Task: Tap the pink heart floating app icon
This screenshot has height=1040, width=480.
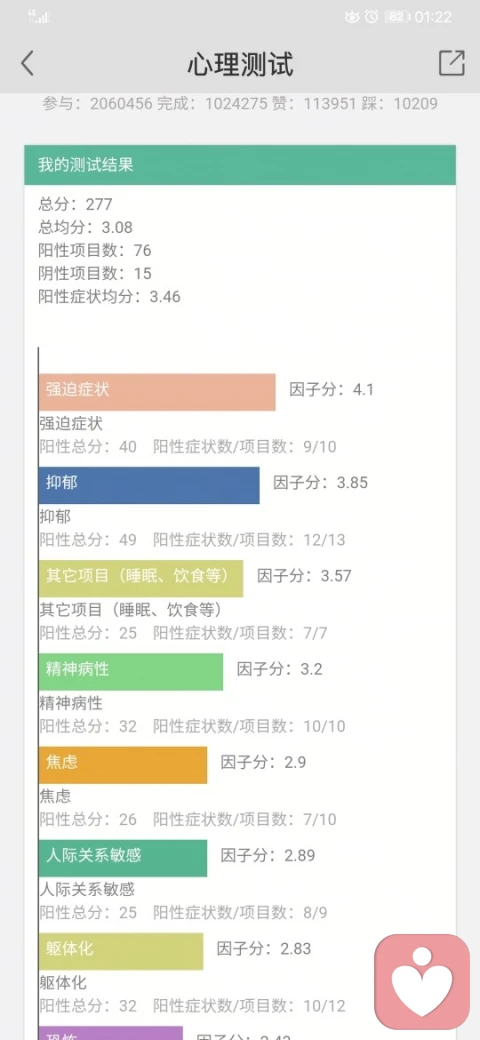Action: (422, 982)
